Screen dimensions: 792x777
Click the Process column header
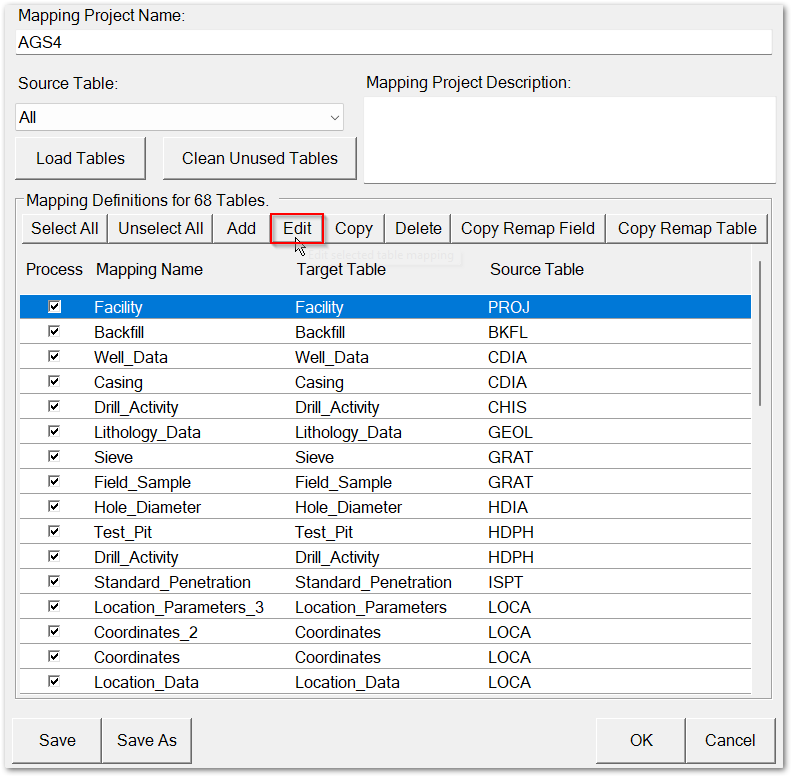tap(54, 269)
